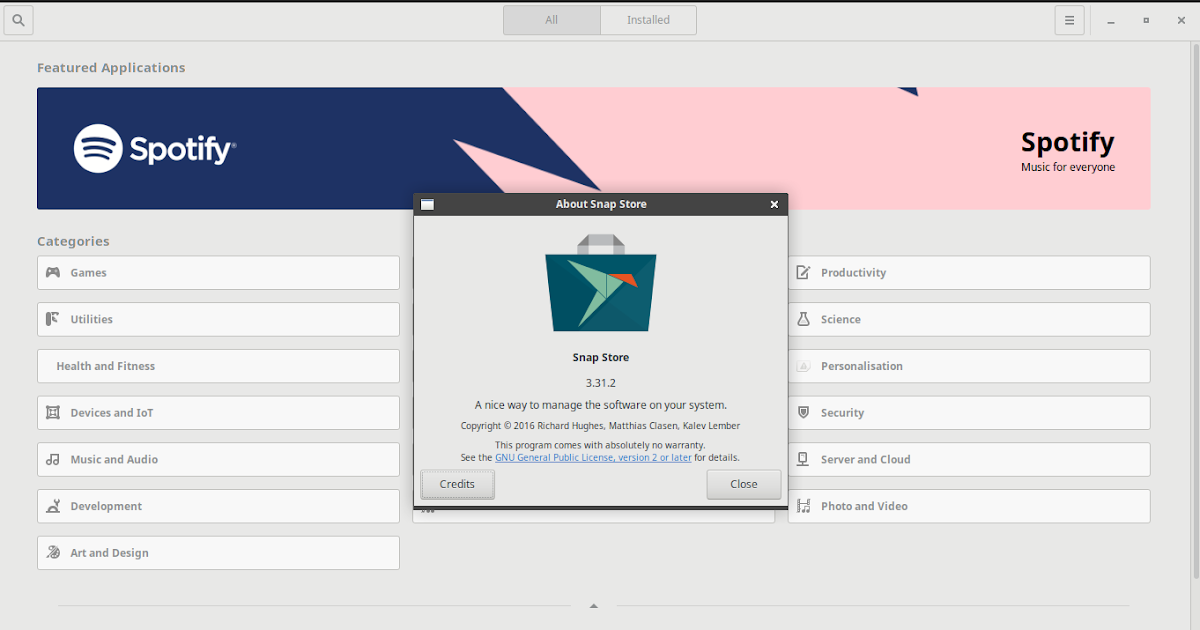Switch to the All tab
The height and width of the screenshot is (630, 1200).
pos(552,19)
